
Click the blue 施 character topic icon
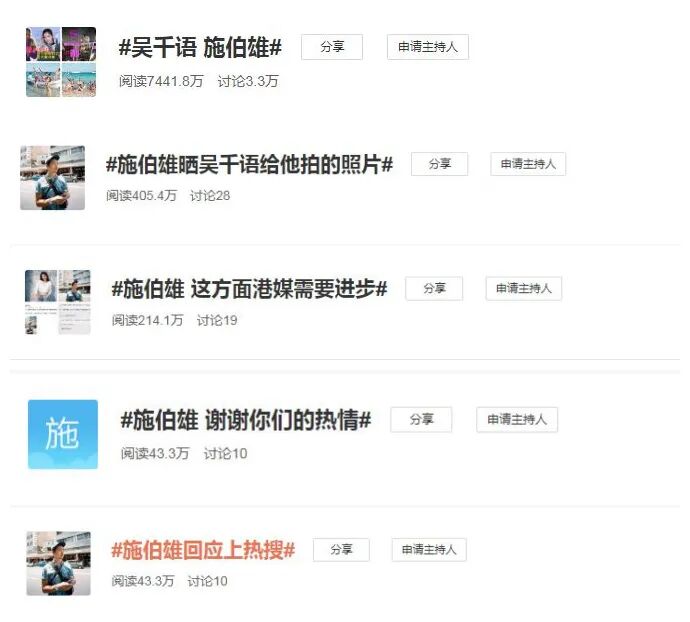coord(63,434)
